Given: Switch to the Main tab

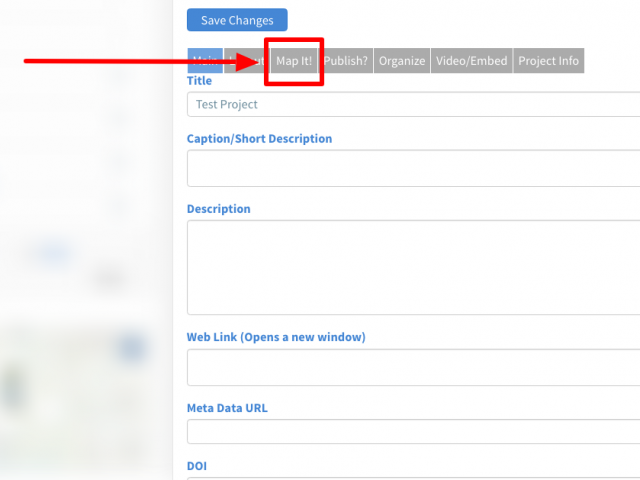Looking at the screenshot, I should pyautogui.click(x=204, y=61).
